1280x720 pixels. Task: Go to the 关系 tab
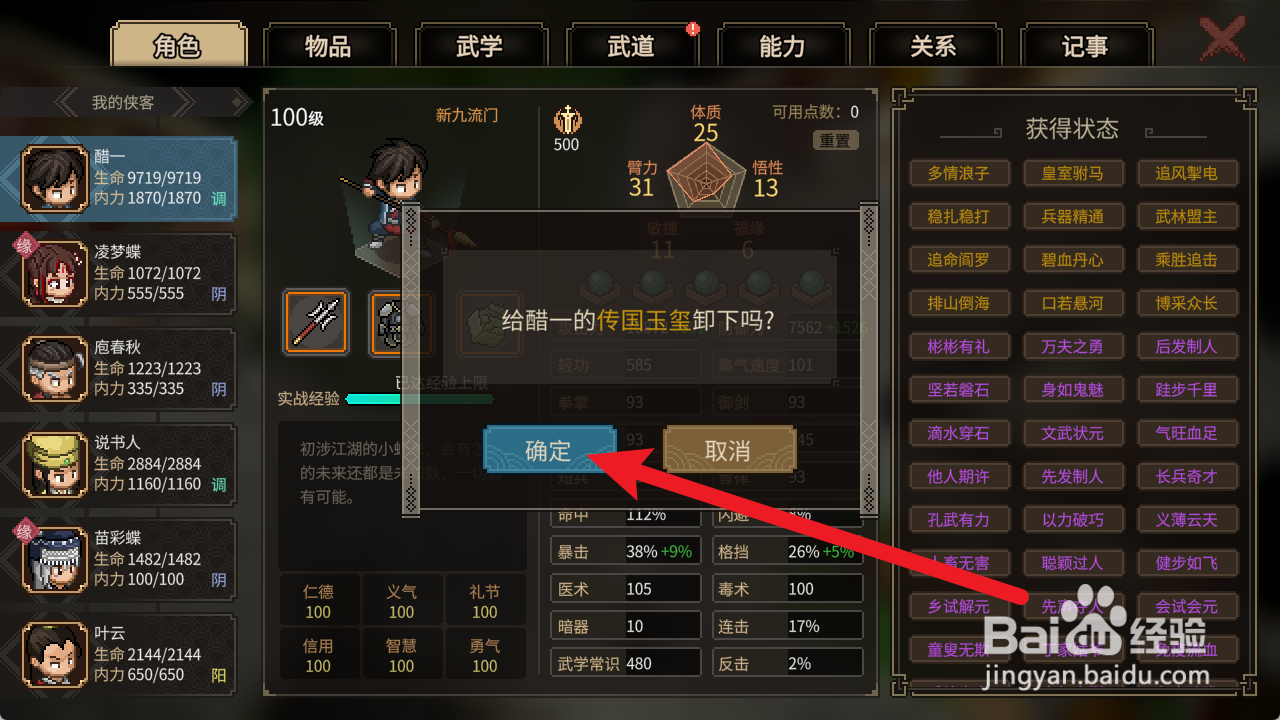[x=934, y=47]
